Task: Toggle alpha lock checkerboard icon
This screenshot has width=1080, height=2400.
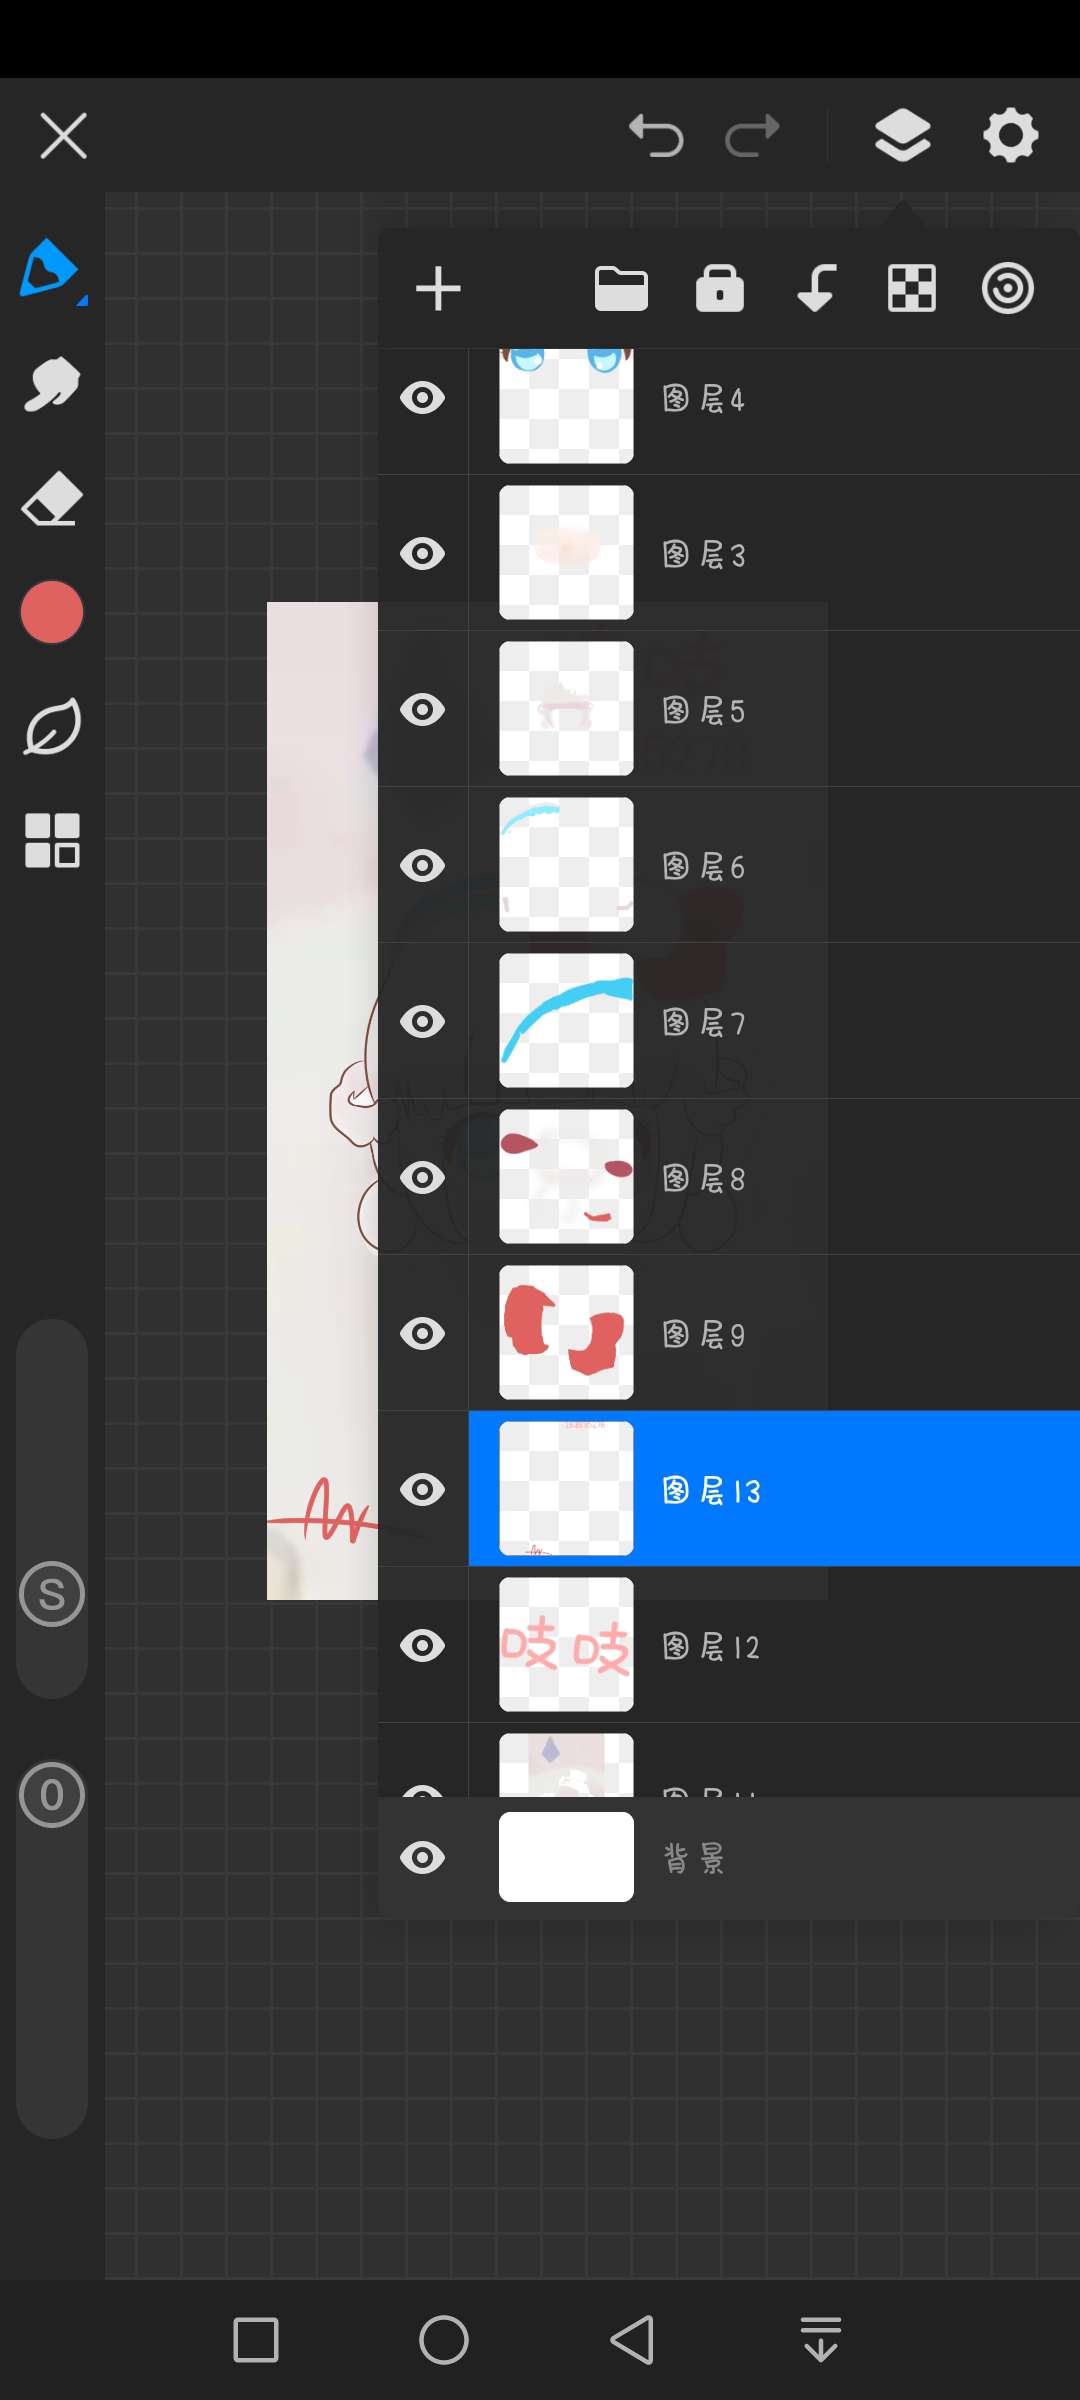Action: click(911, 290)
